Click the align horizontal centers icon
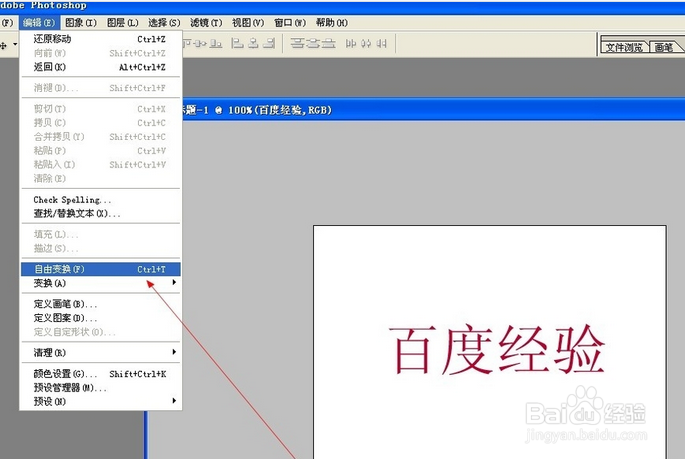The image size is (685, 459). tap(253, 43)
